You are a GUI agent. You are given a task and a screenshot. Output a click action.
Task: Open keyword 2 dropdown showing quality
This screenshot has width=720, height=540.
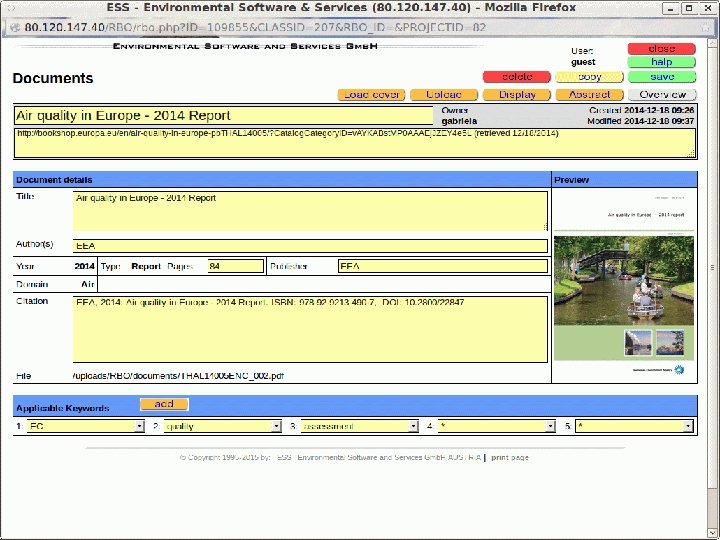coord(223,426)
